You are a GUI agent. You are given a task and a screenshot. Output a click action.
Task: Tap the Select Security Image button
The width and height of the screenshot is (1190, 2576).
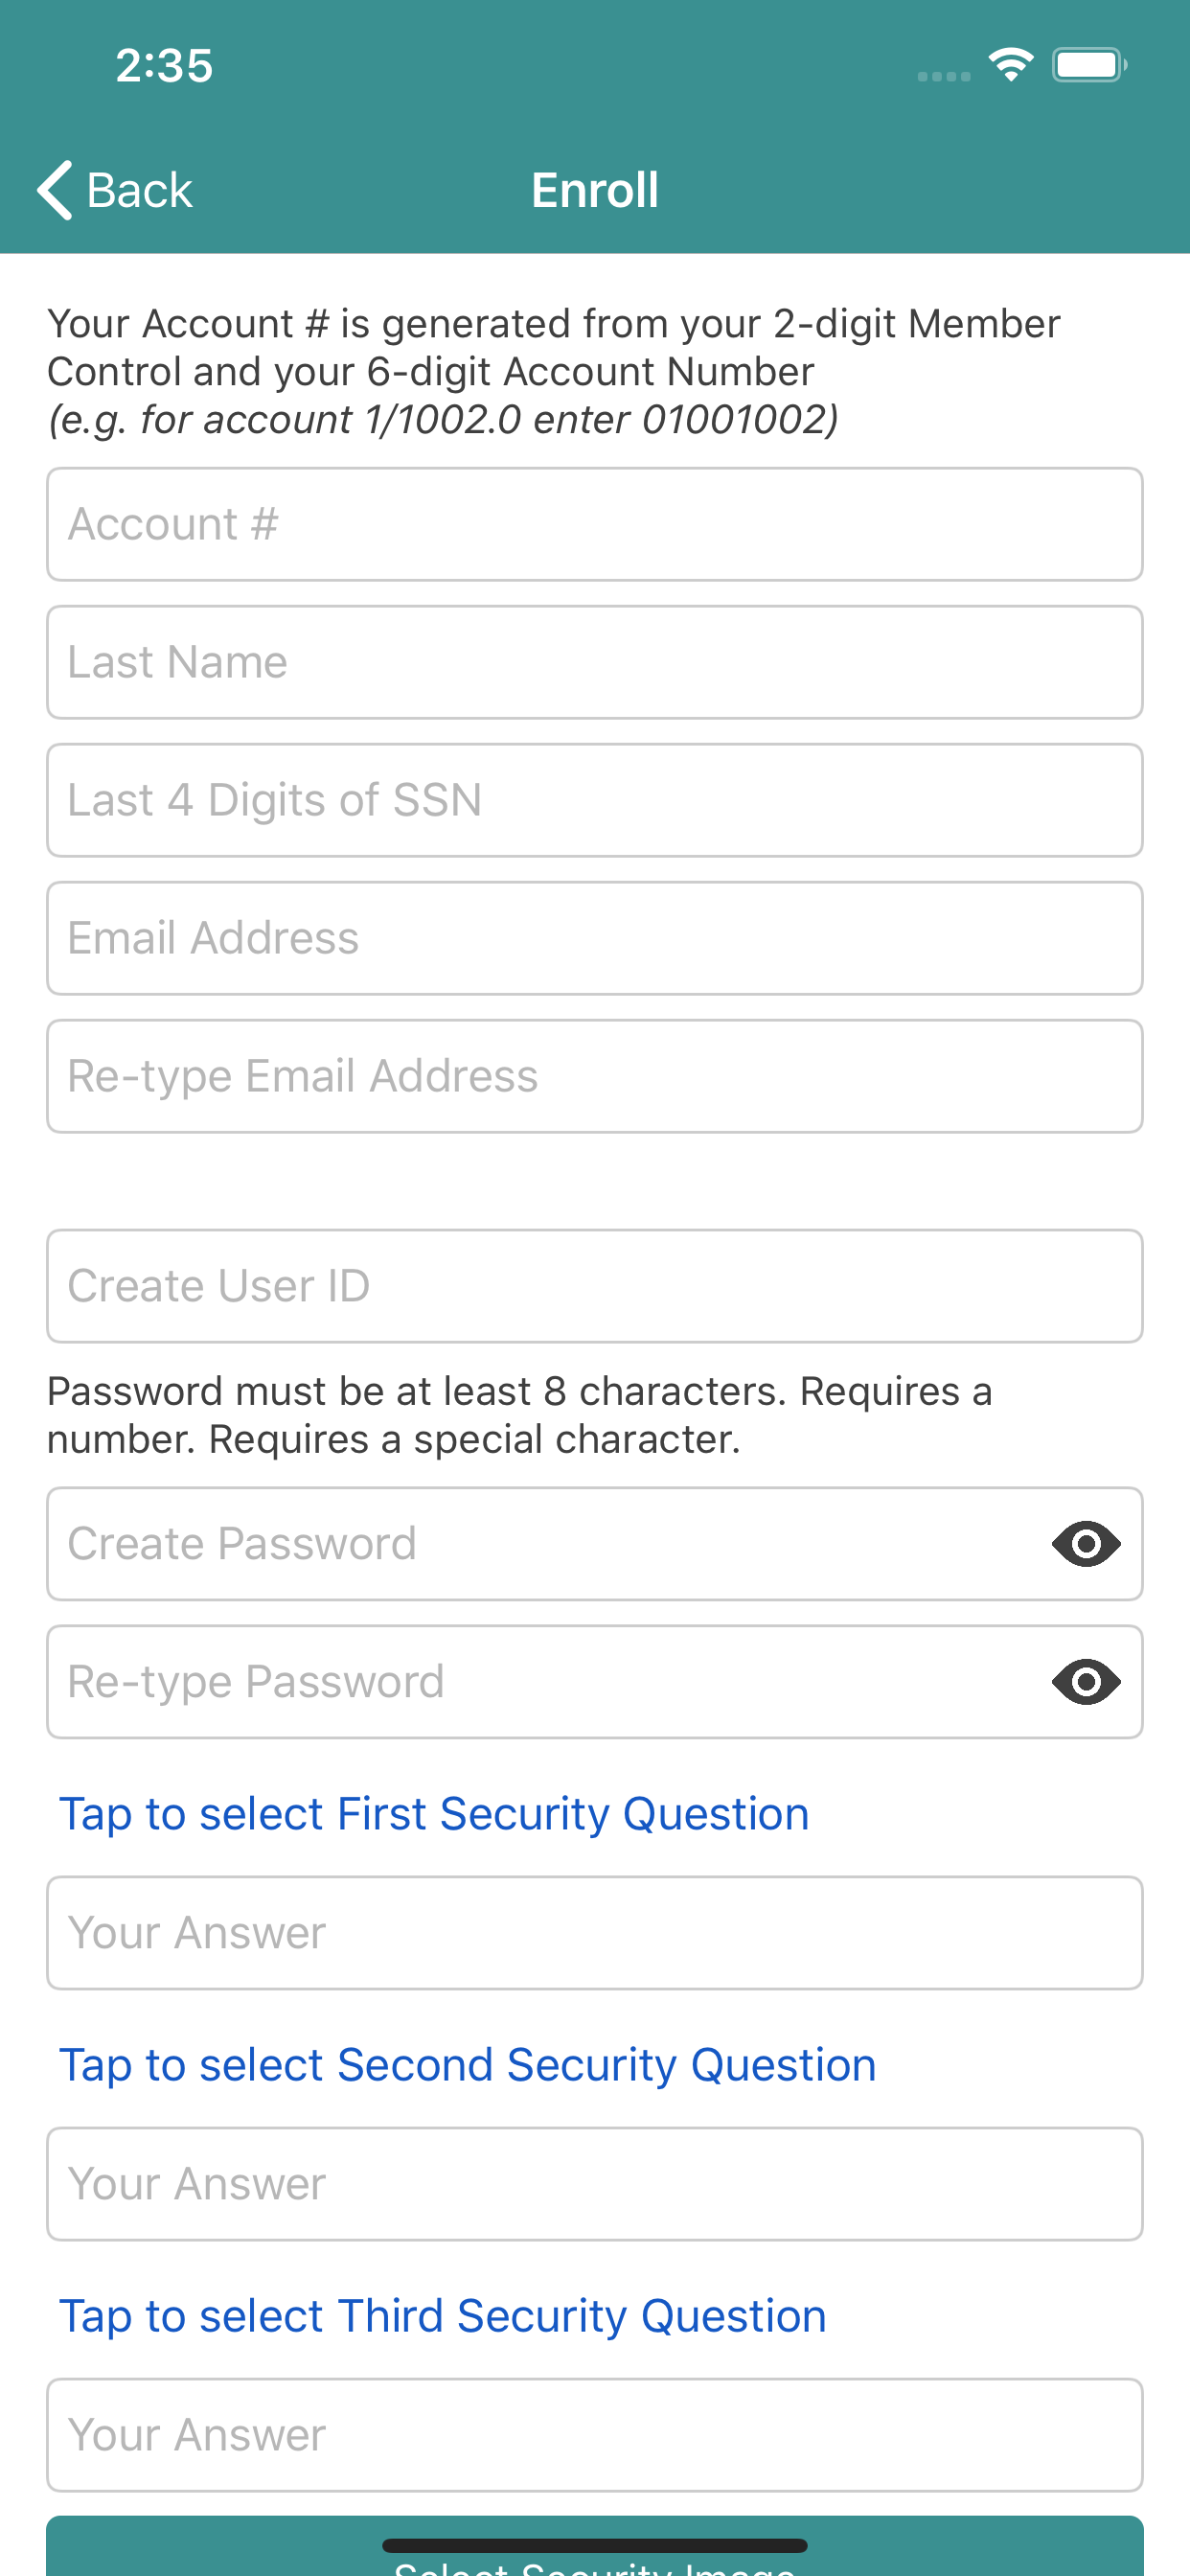pyautogui.click(x=595, y=2546)
